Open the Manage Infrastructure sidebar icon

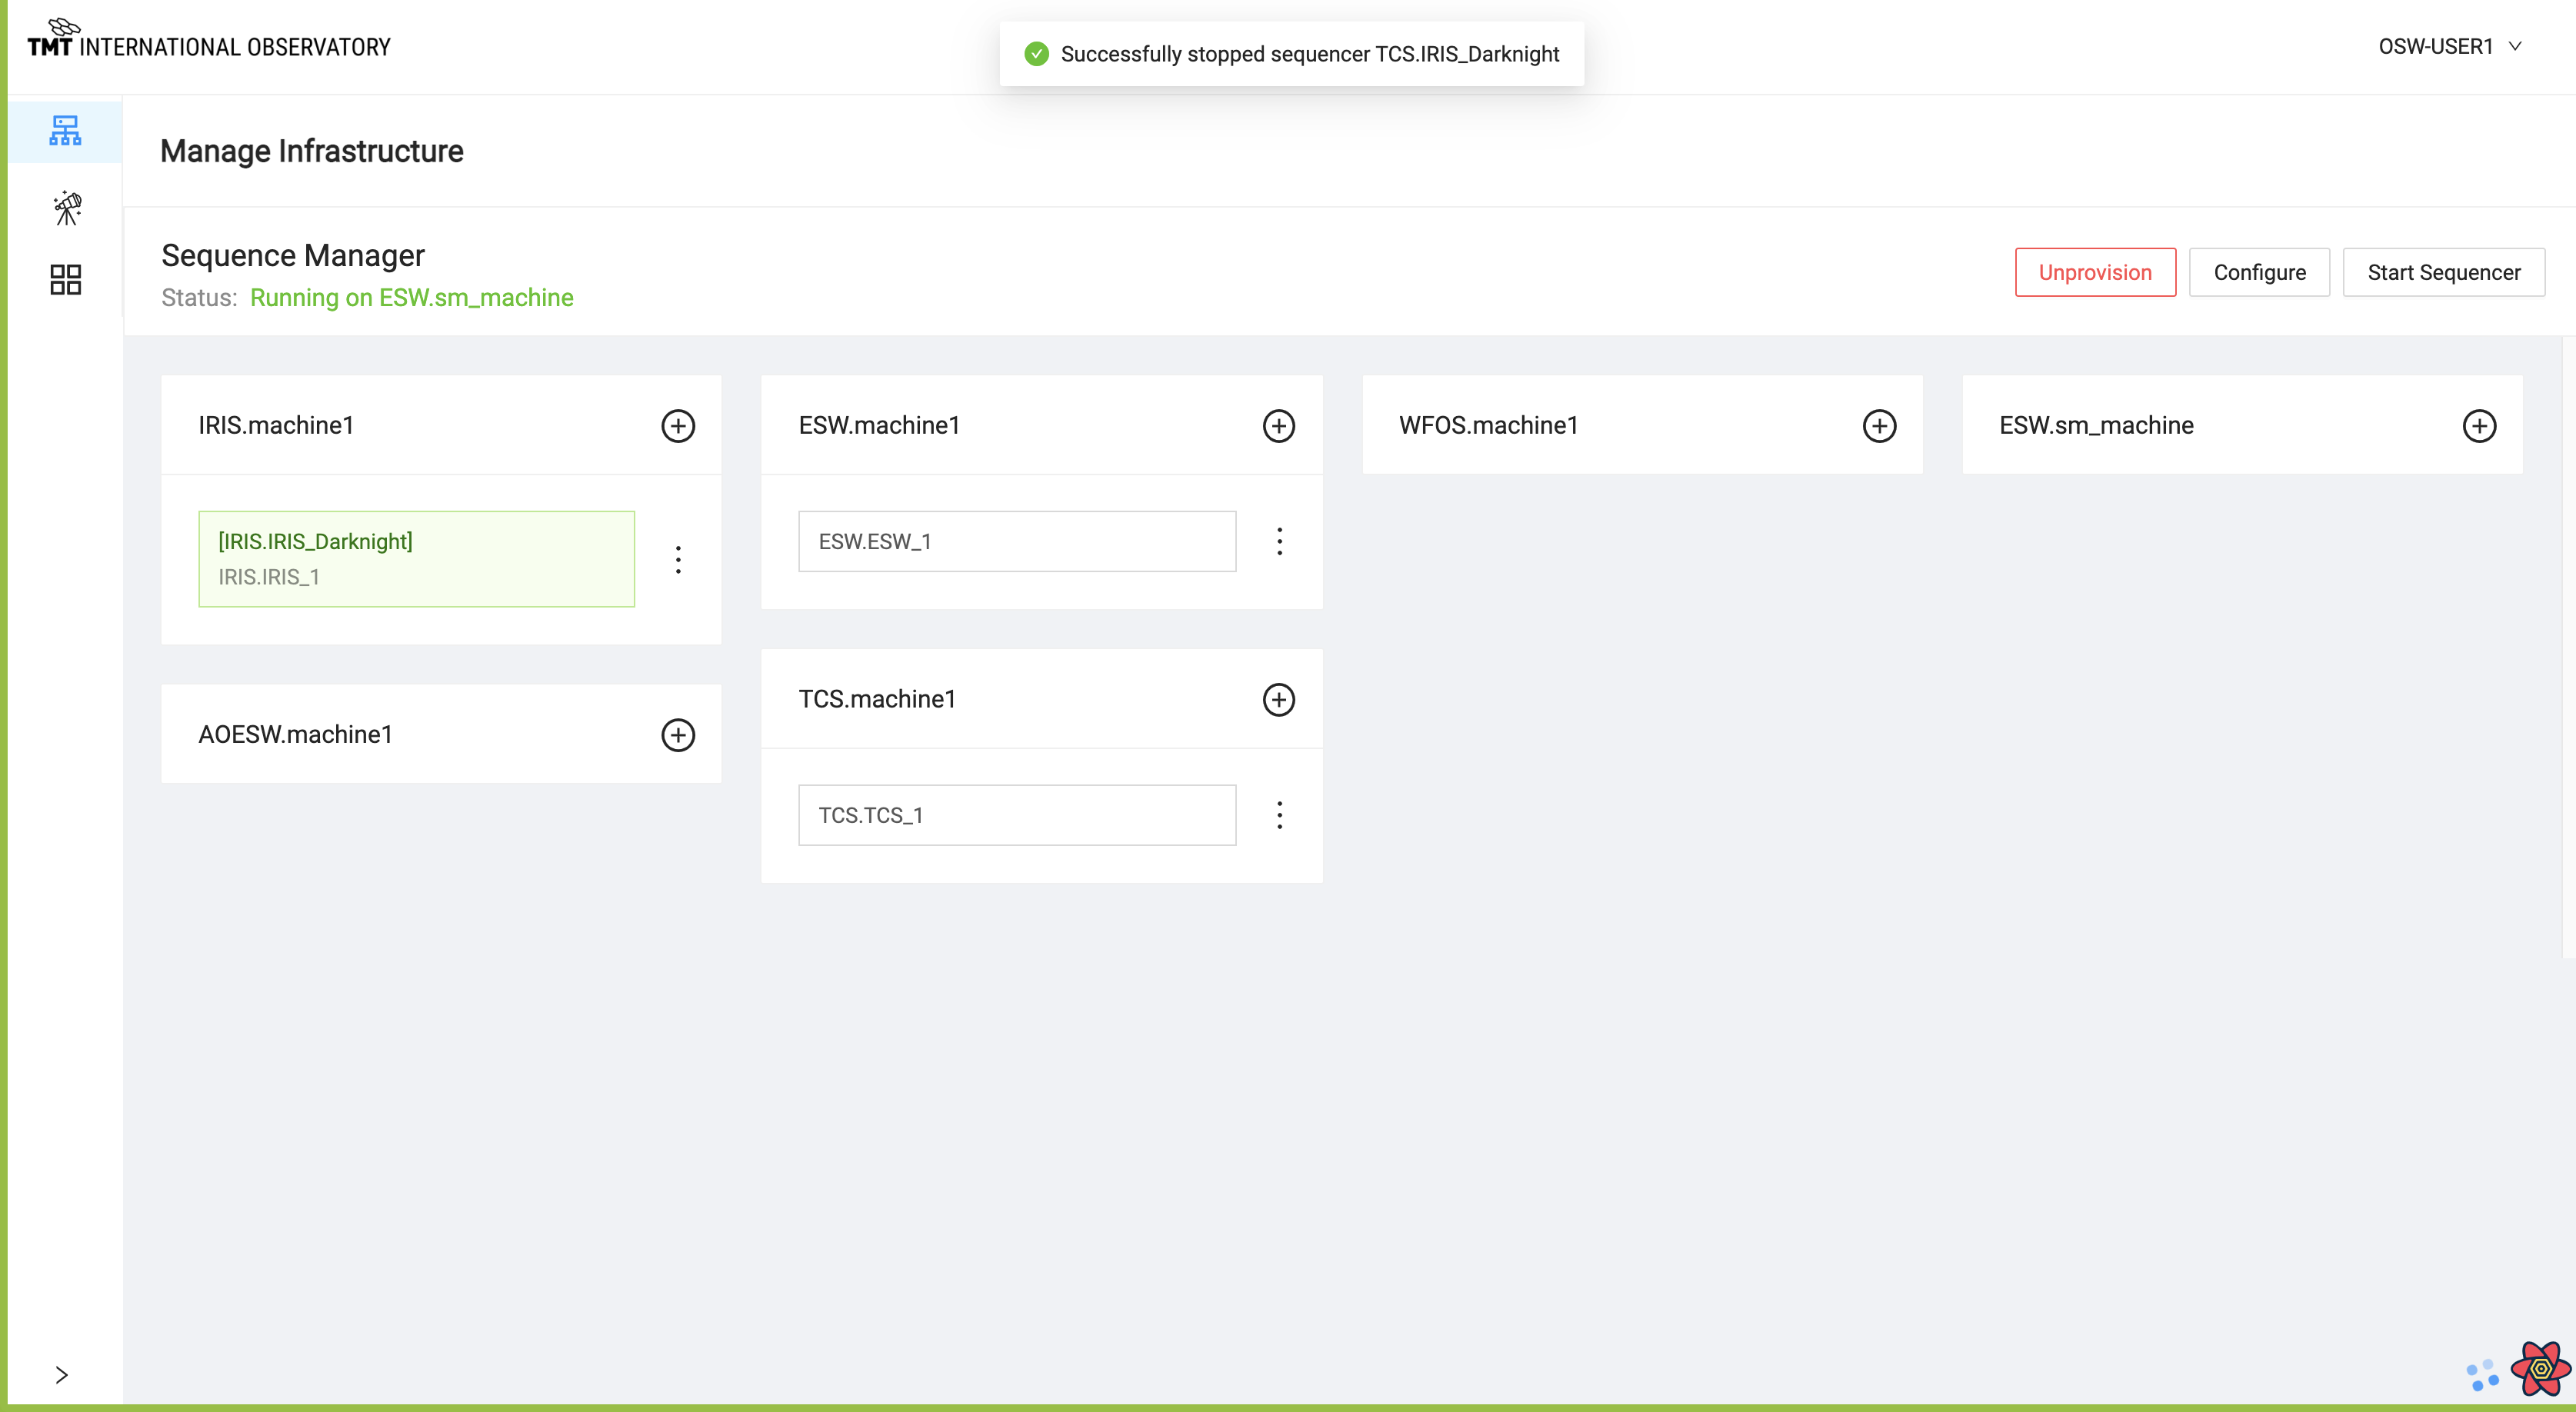65,130
